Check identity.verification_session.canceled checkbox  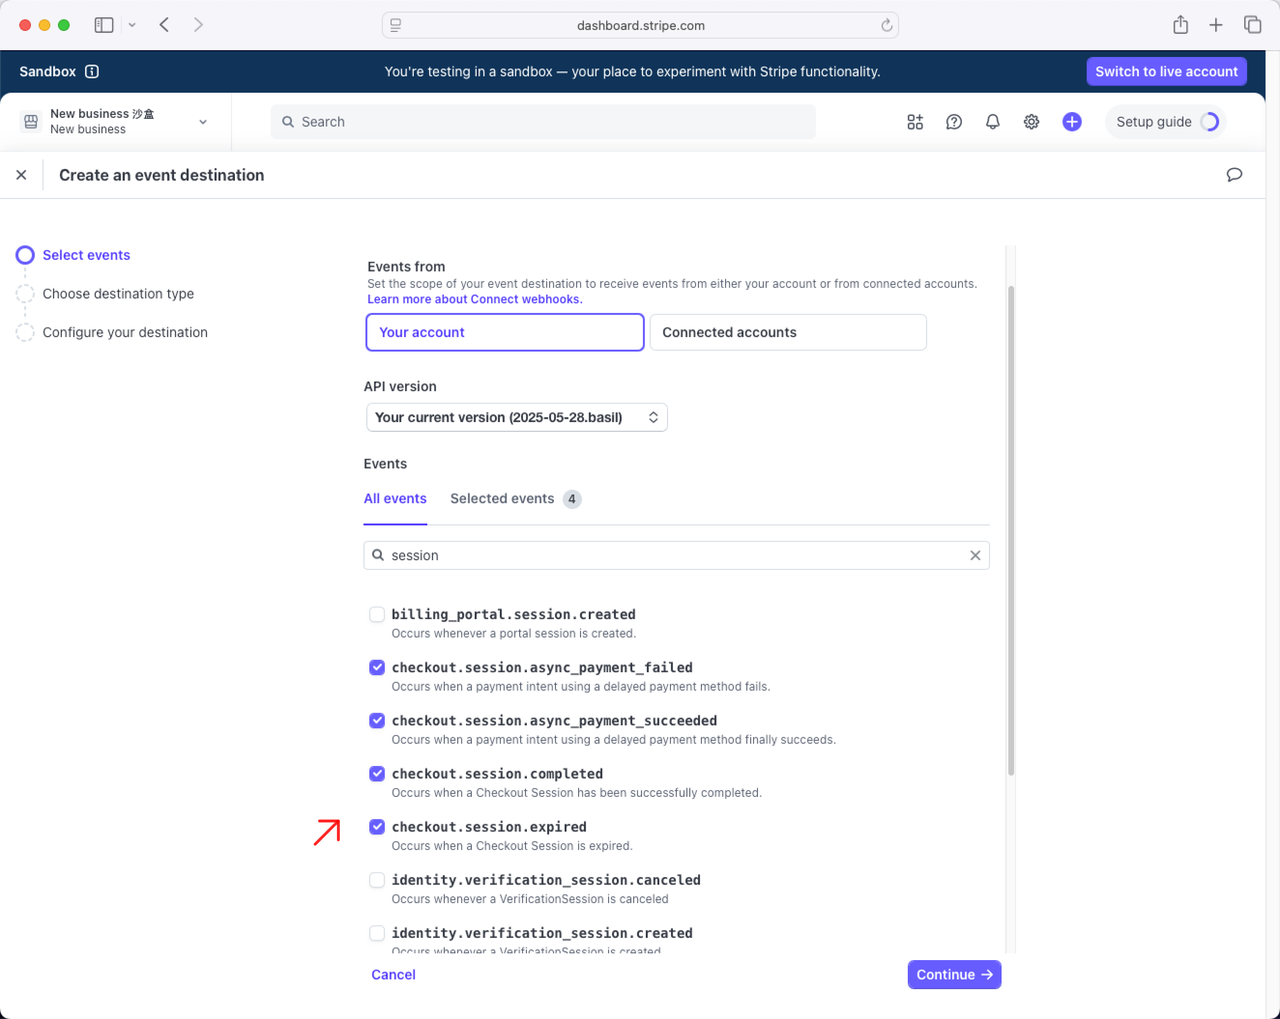(377, 880)
